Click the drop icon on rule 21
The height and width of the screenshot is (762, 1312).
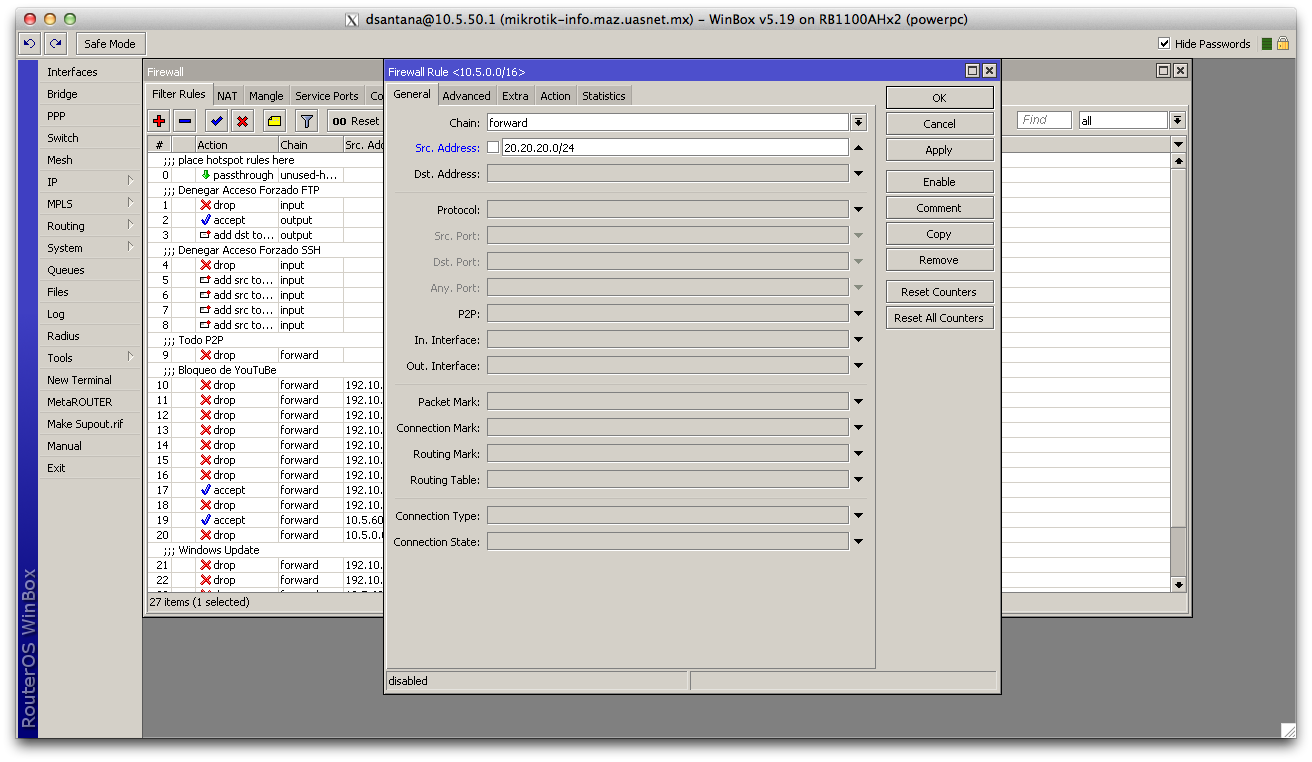(x=206, y=565)
